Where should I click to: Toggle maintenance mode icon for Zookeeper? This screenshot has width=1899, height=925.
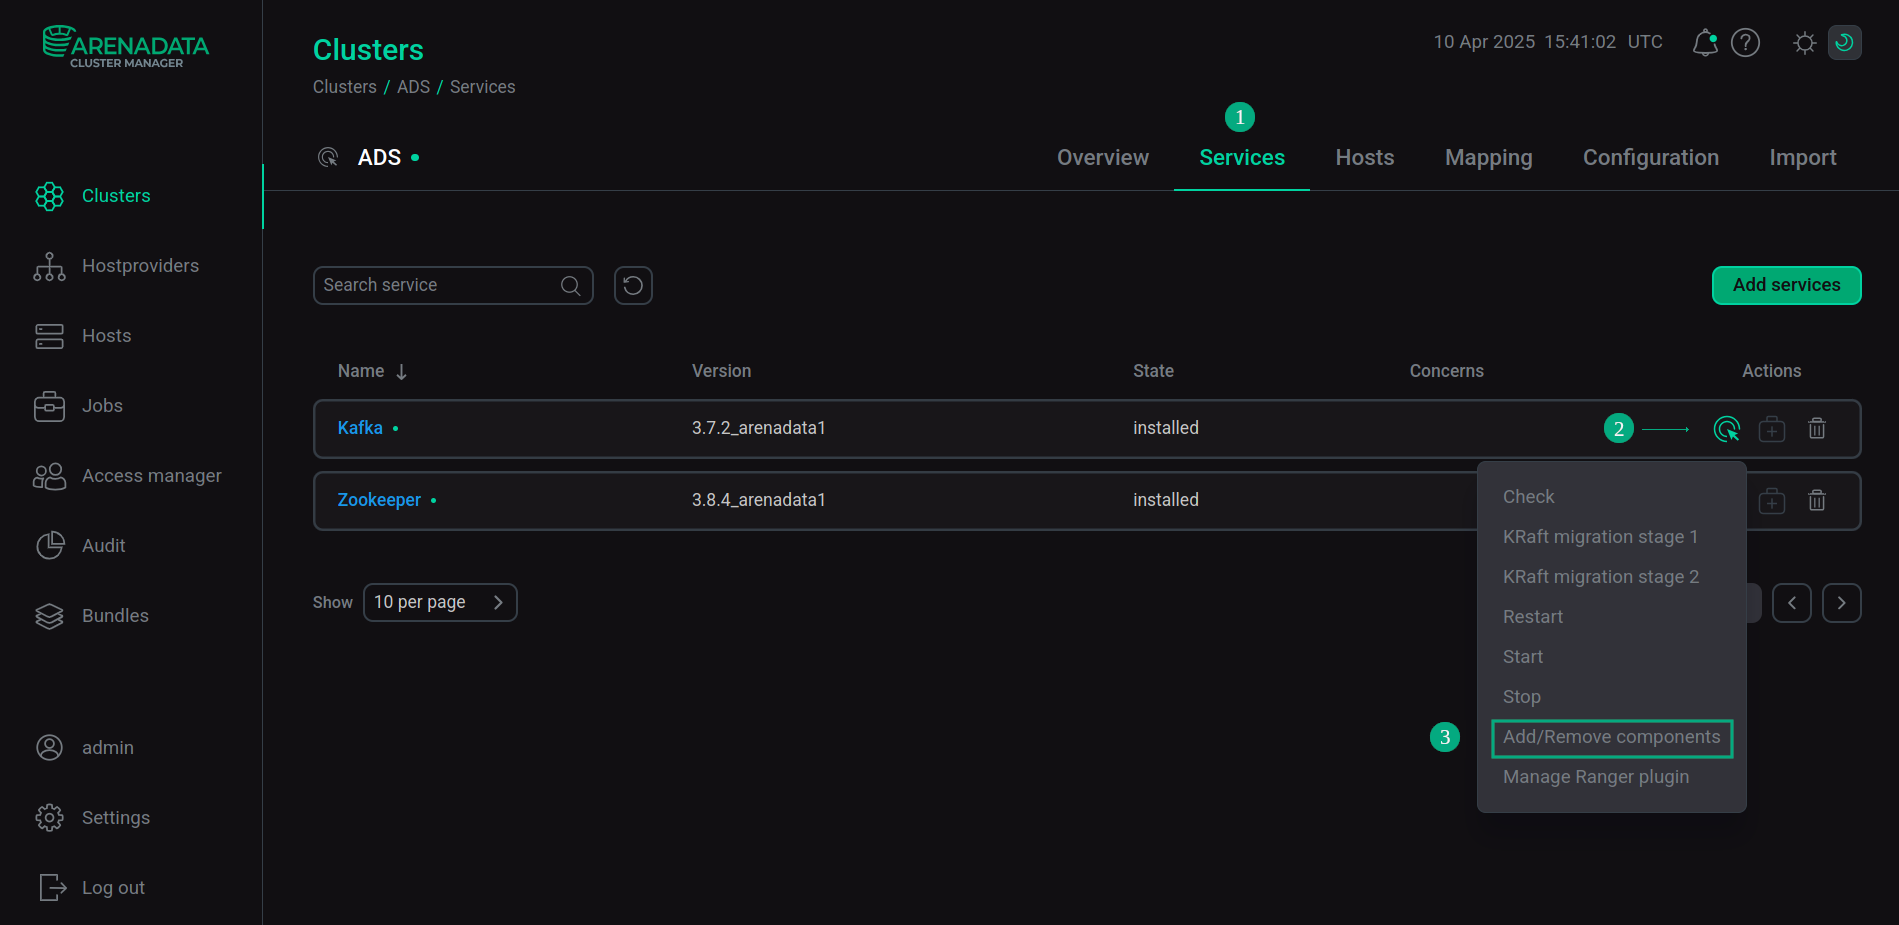(1772, 501)
